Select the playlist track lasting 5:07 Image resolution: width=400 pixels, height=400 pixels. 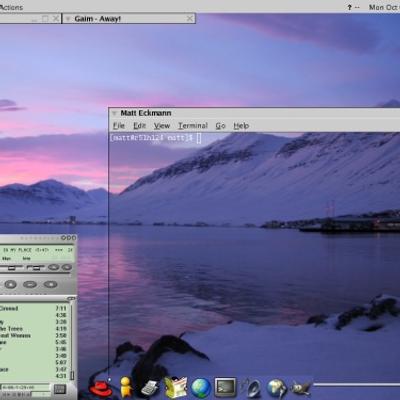33,362
